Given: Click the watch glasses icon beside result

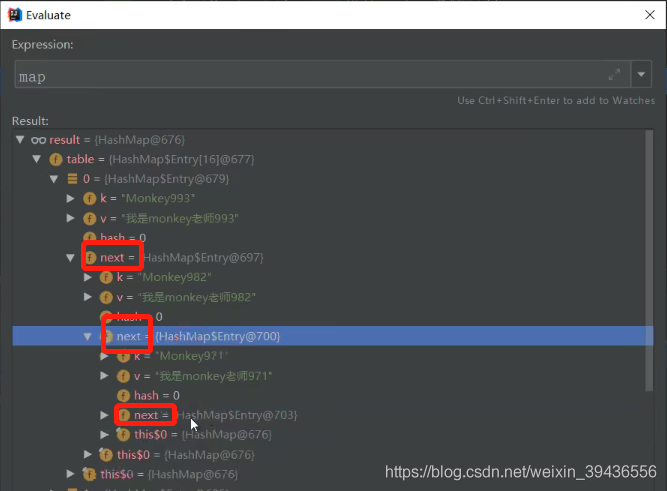Looking at the screenshot, I should click(38, 140).
